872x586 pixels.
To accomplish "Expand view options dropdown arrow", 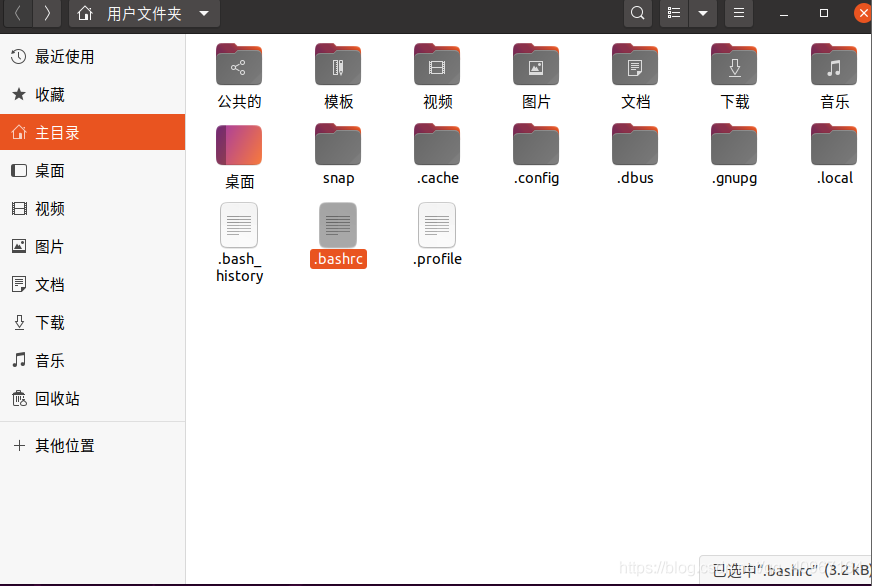I will [x=703, y=13].
